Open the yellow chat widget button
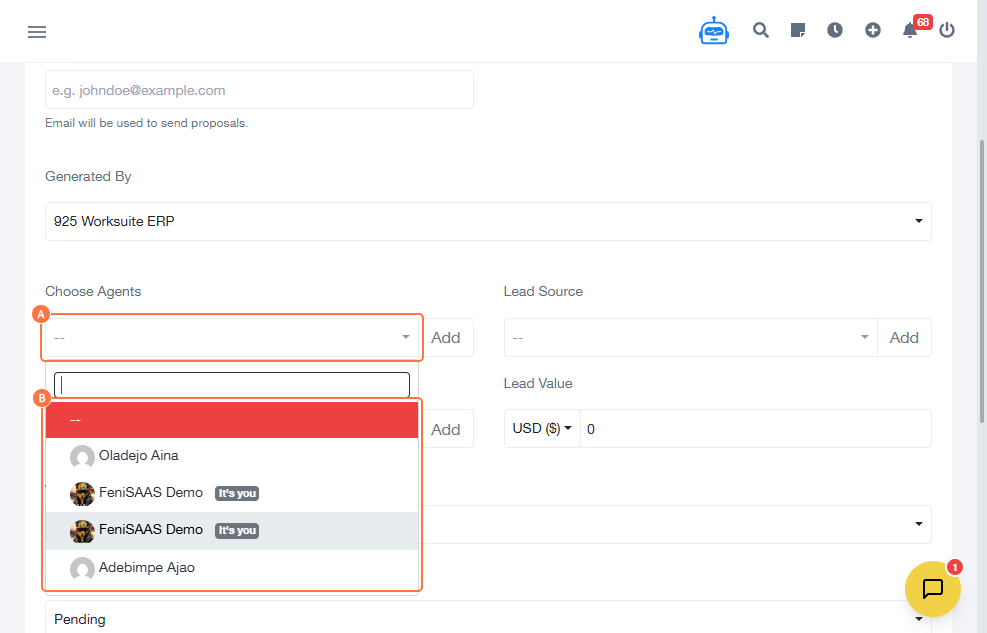 932,589
